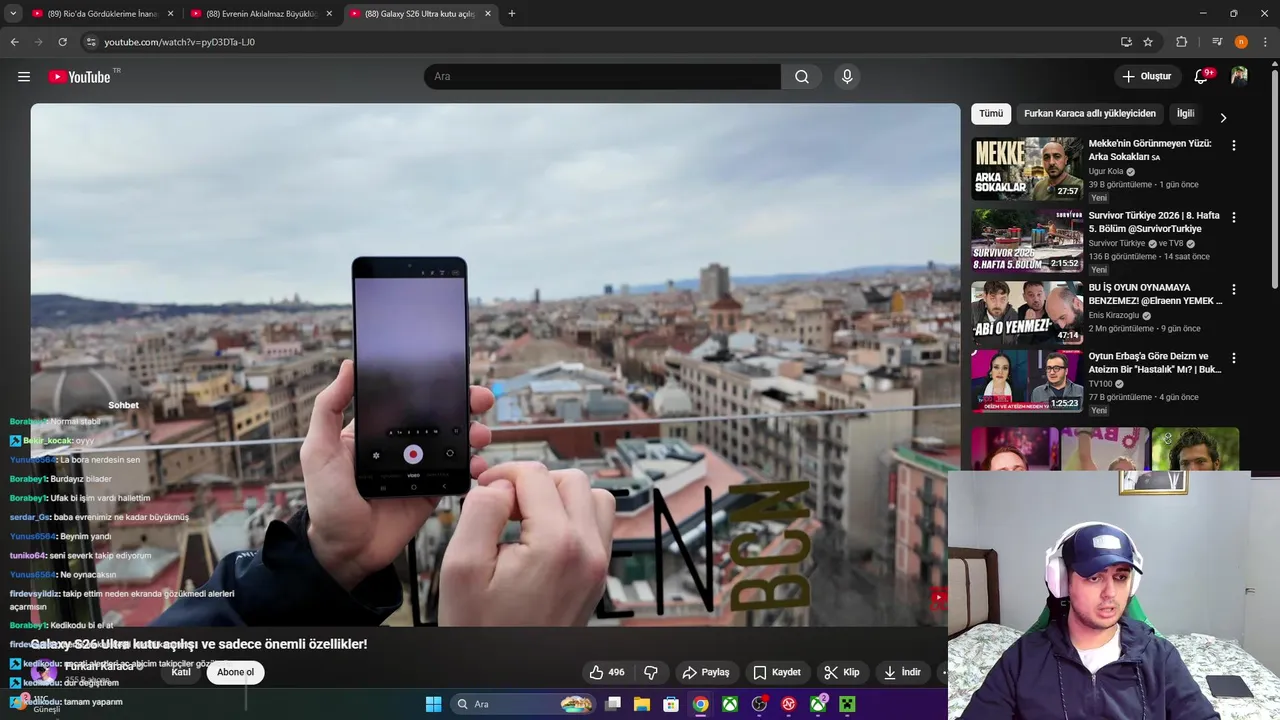Open Ugur Kola channel name
Viewport: 1280px width, 720px height.
pos(1106,171)
